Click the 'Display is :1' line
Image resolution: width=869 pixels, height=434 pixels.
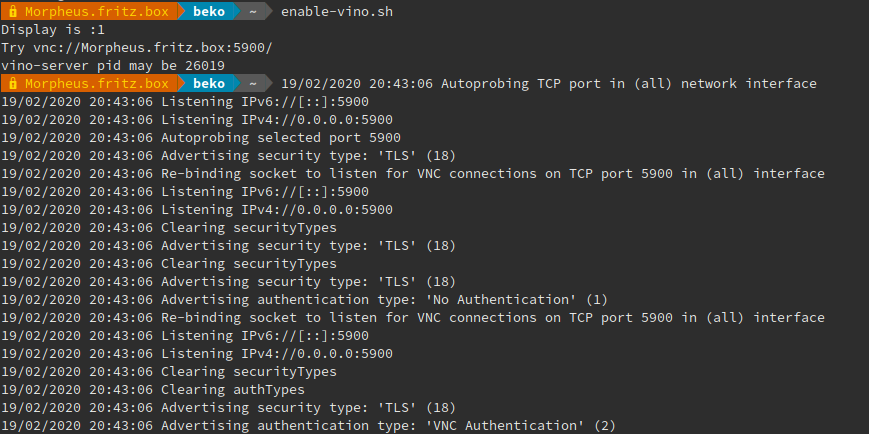pyautogui.click(x=53, y=30)
